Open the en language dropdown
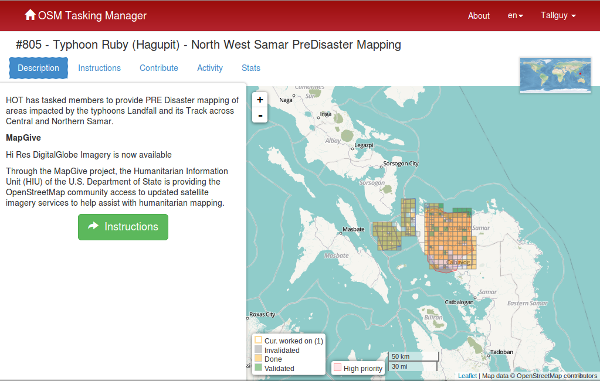Screen dimensions: 600x381 (x=515, y=15)
